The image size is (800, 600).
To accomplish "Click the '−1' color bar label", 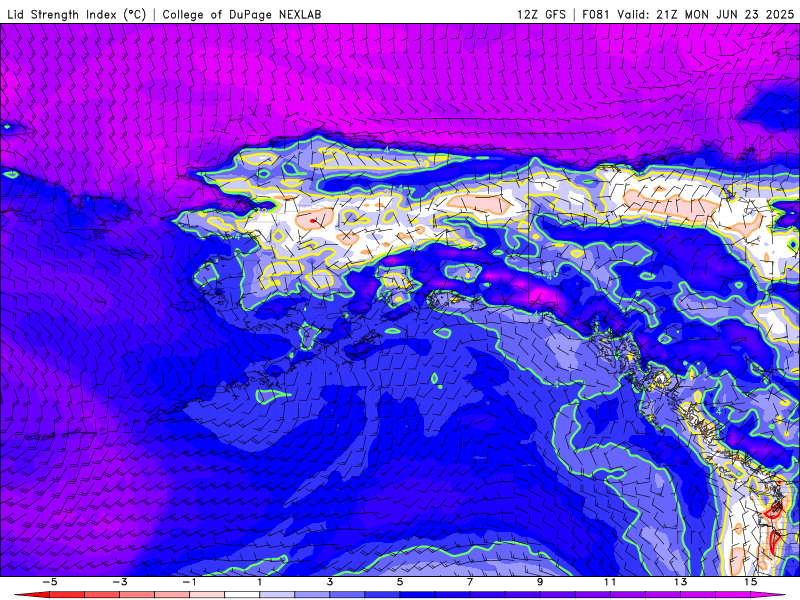I will [189, 582].
